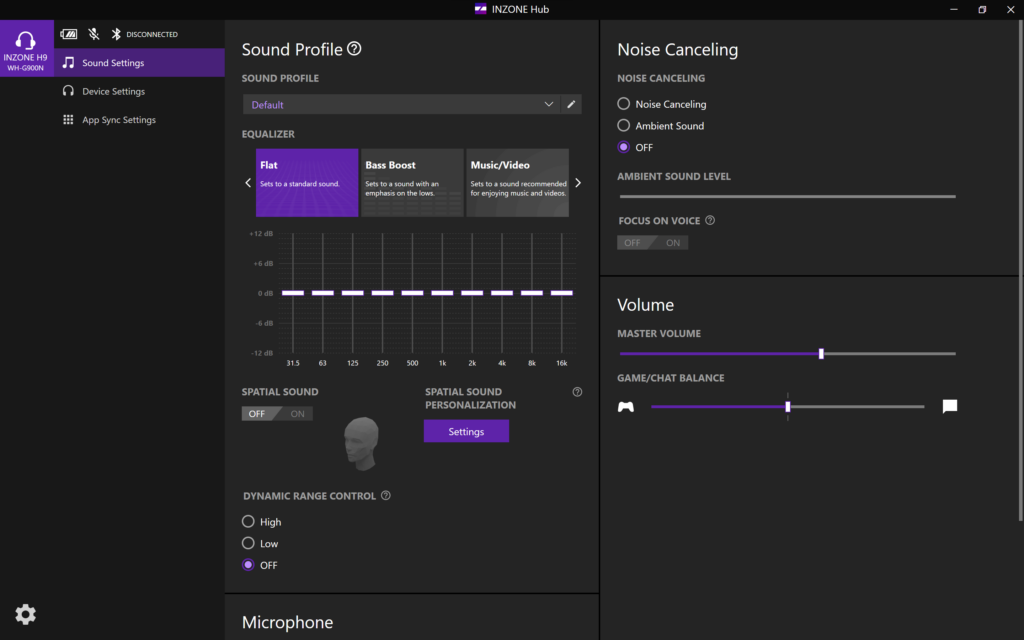Click the Volume section heading

click(x=645, y=305)
